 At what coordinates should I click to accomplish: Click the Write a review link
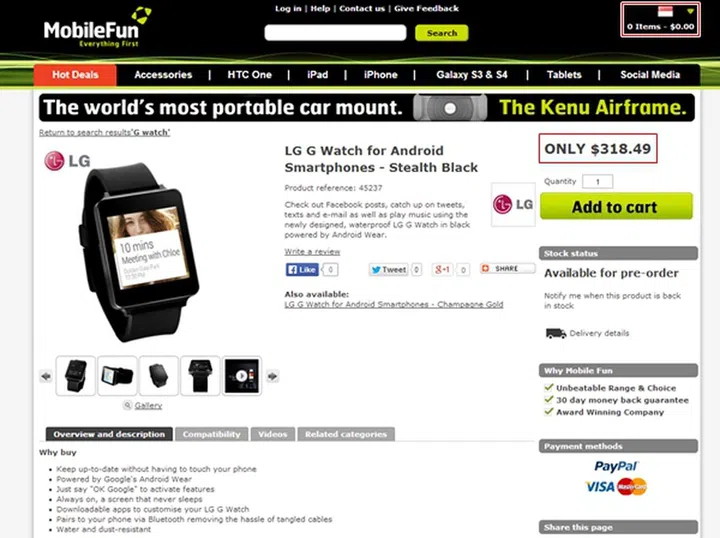tap(312, 252)
